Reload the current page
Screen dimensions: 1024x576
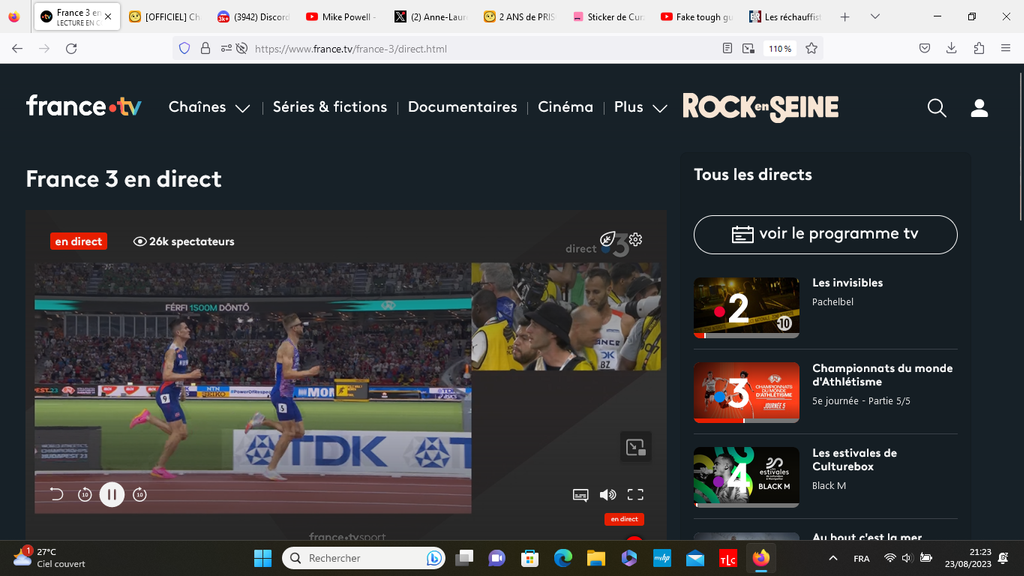(x=71, y=48)
